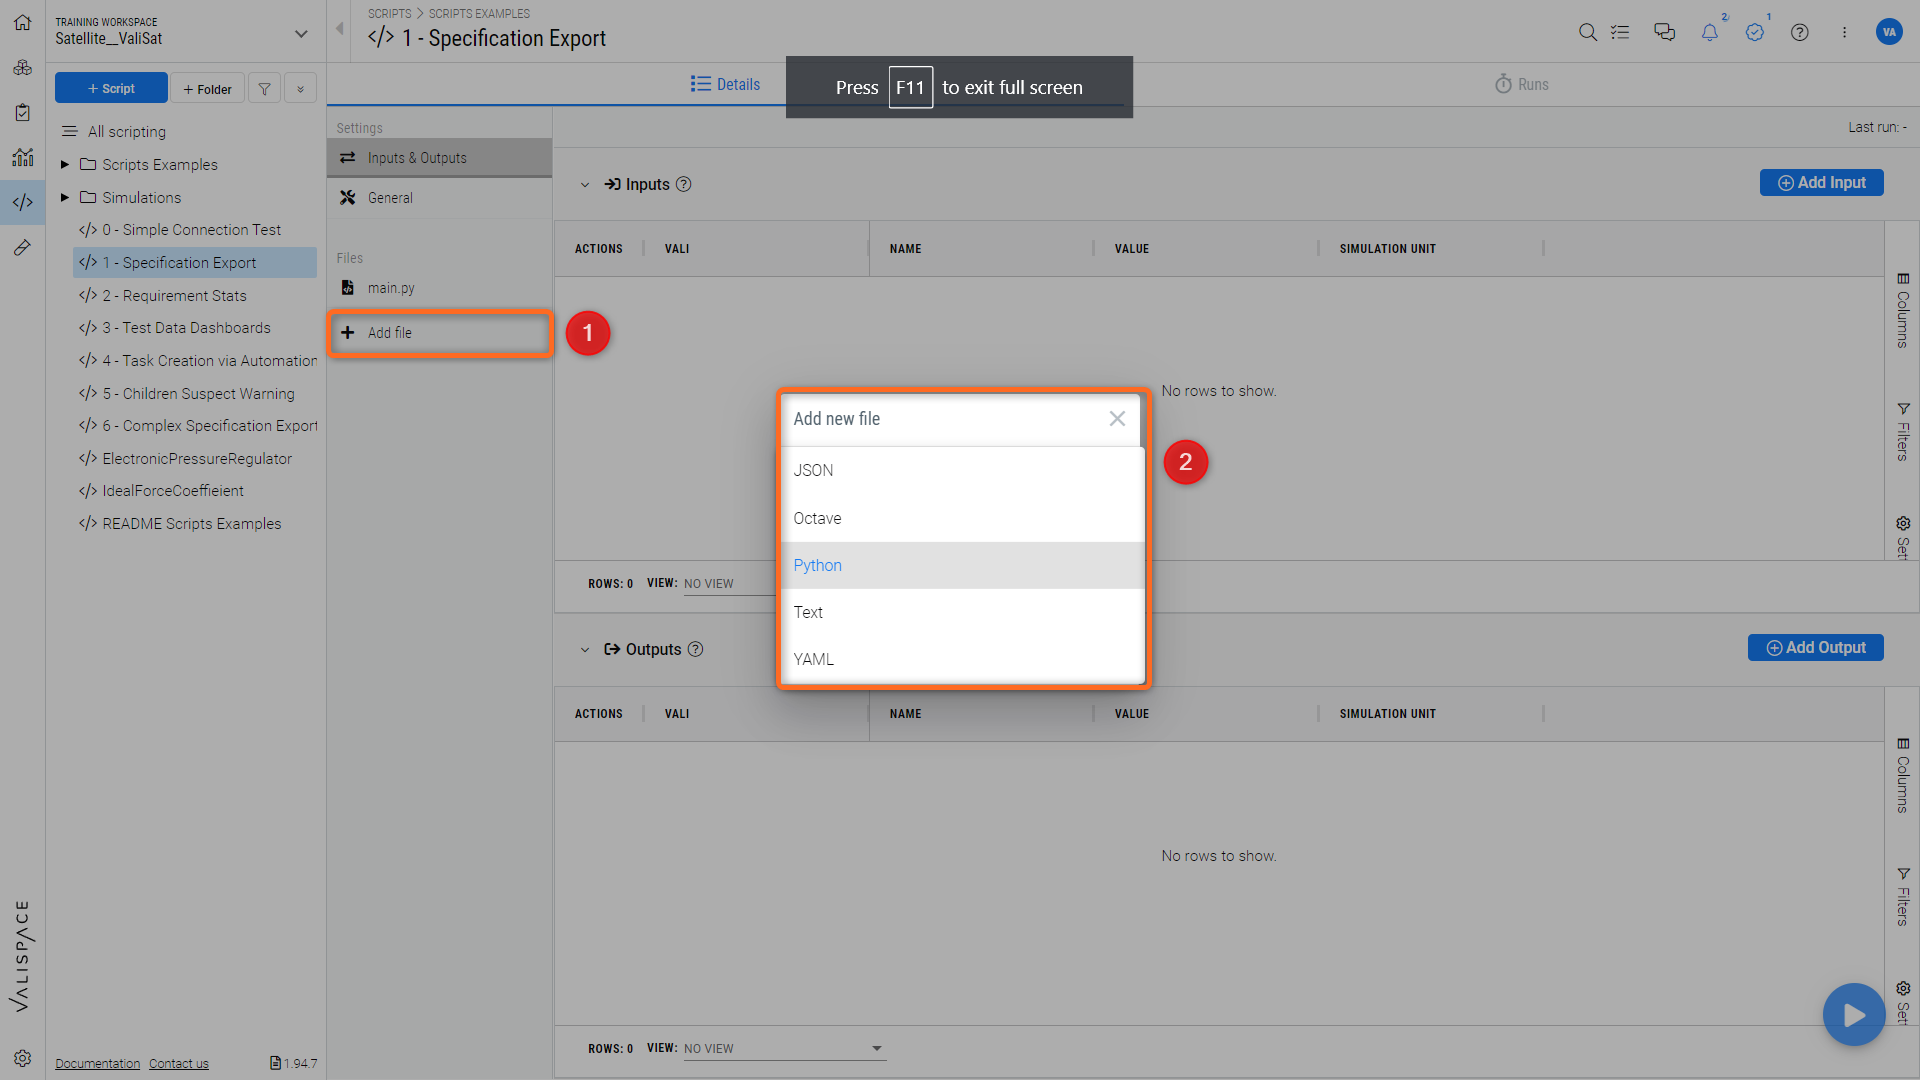Expand the double-chevron options next to filter
The image size is (1920, 1080).
coord(300,88)
